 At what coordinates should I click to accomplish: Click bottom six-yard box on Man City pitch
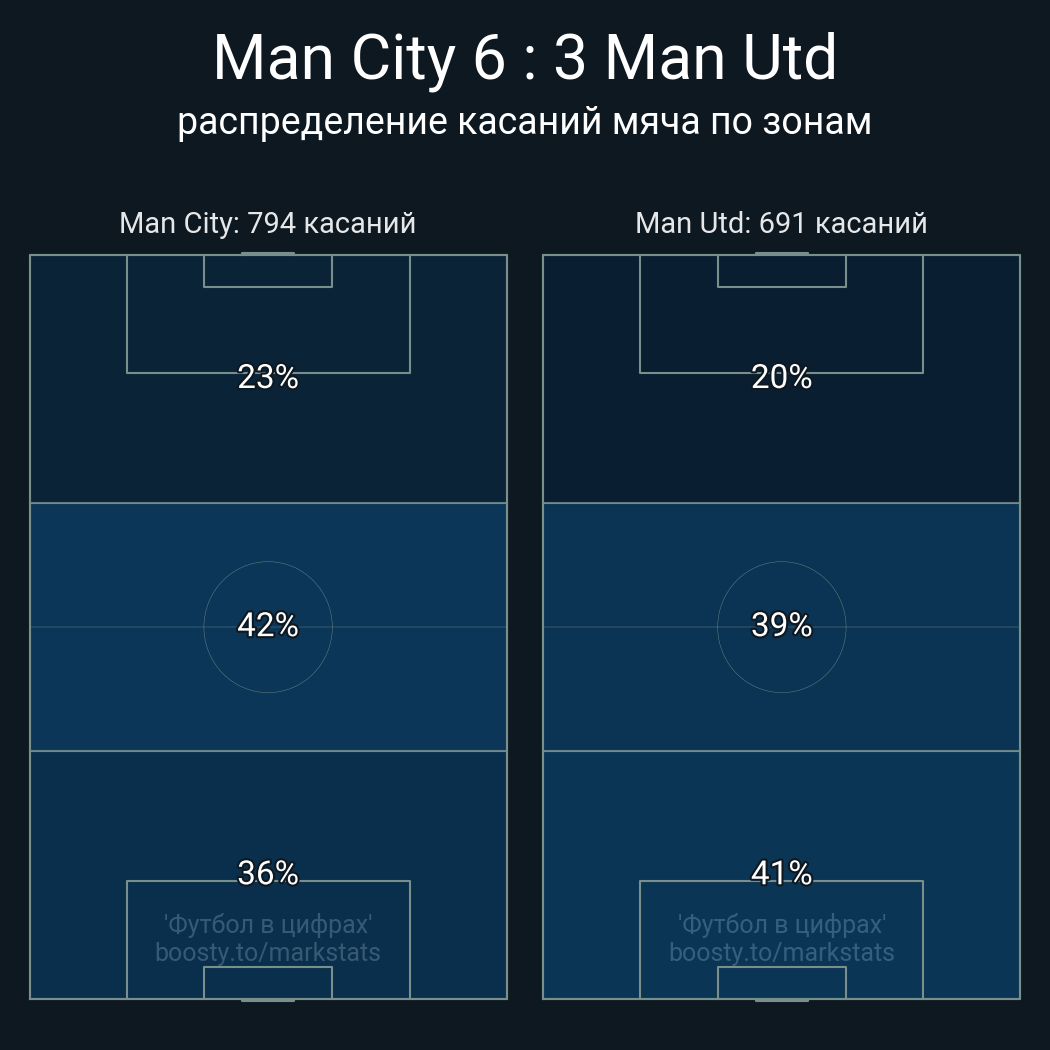coord(268,982)
